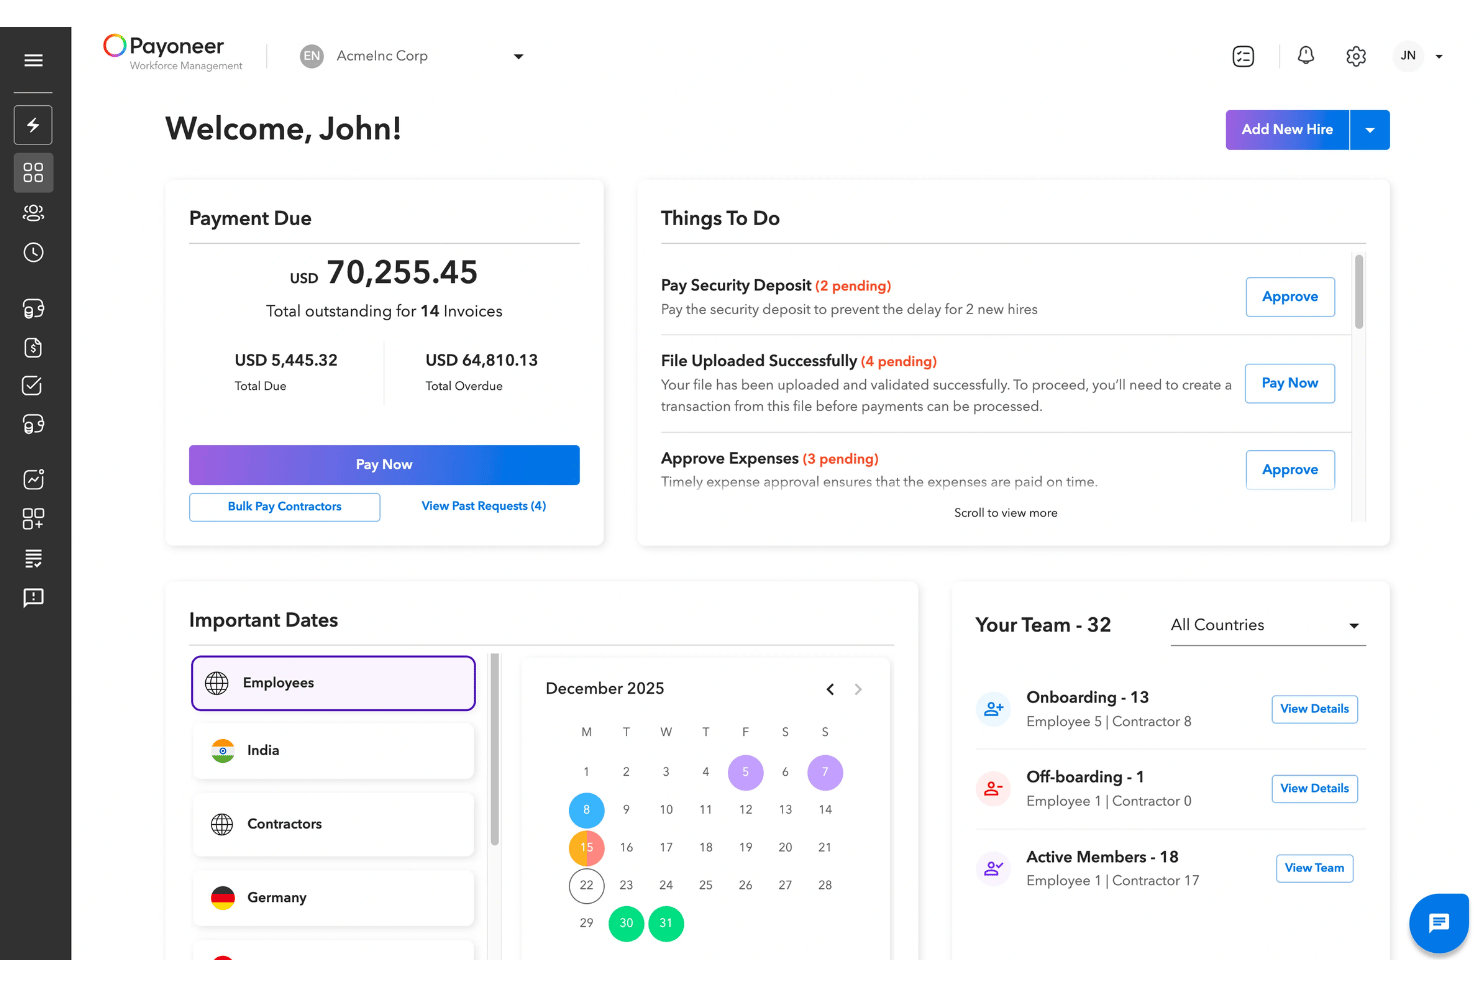This screenshot has height=987, width=1480.
Task: View Details for Onboarding
Action: pyautogui.click(x=1314, y=709)
